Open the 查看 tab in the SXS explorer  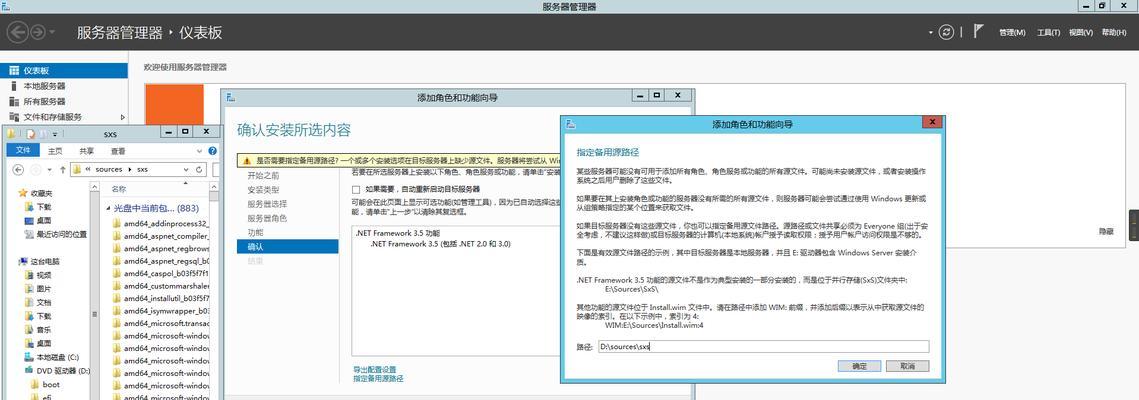click(x=118, y=151)
